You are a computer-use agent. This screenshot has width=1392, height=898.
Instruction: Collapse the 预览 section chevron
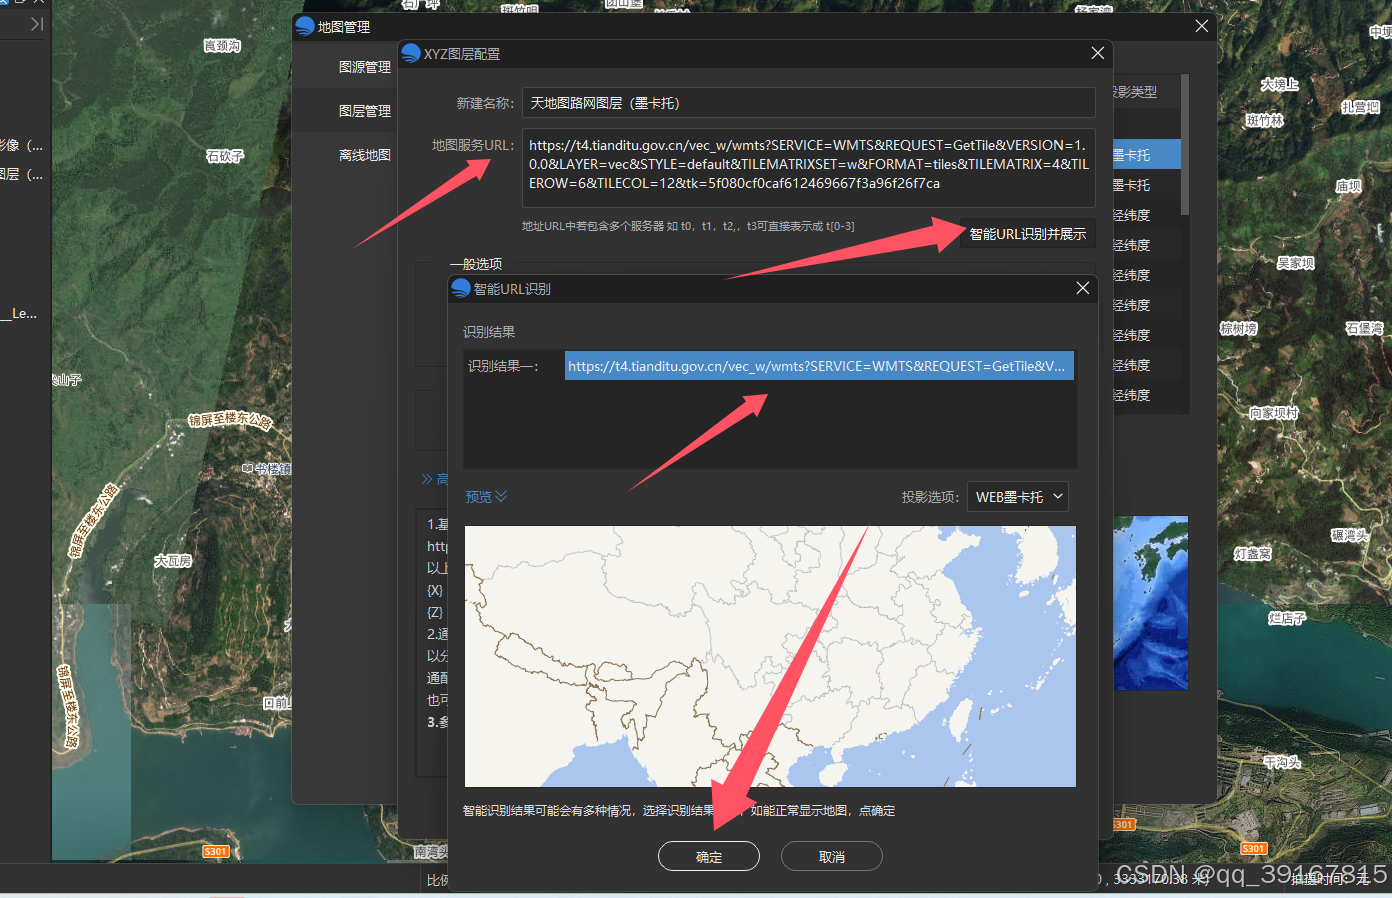pyautogui.click(x=501, y=497)
